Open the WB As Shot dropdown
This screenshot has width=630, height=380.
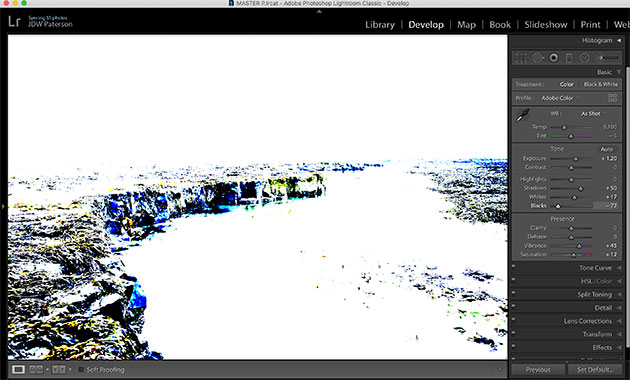(592, 114)
